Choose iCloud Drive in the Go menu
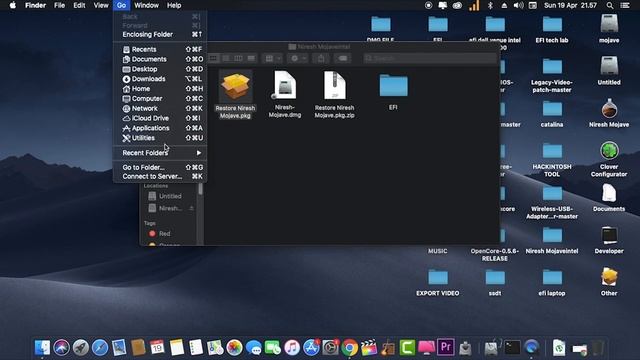 coord(160,118)
